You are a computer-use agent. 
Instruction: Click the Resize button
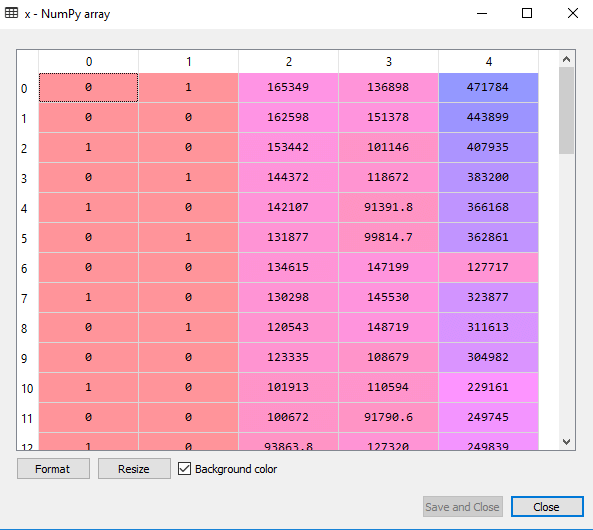coord(134,469)
